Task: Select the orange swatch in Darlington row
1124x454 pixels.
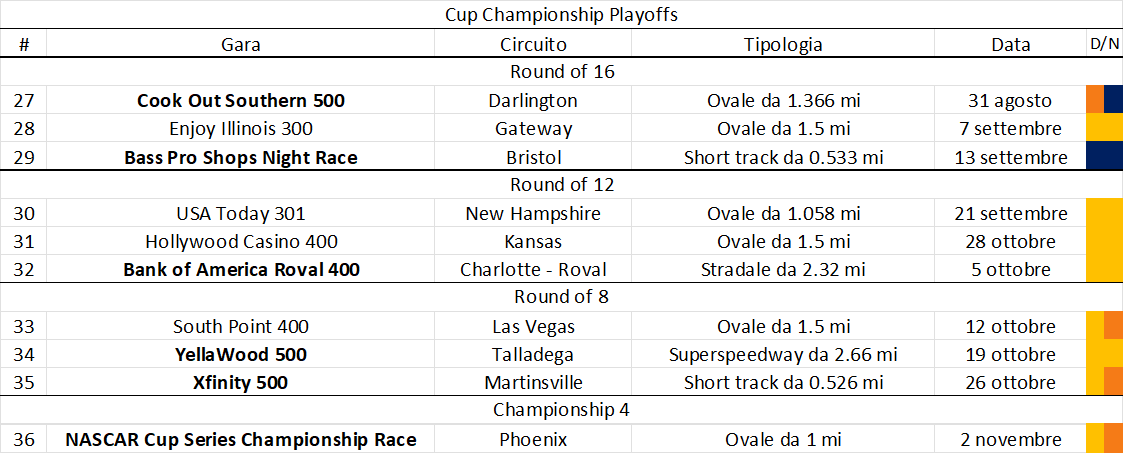Action: click(x=1095, y=100)
